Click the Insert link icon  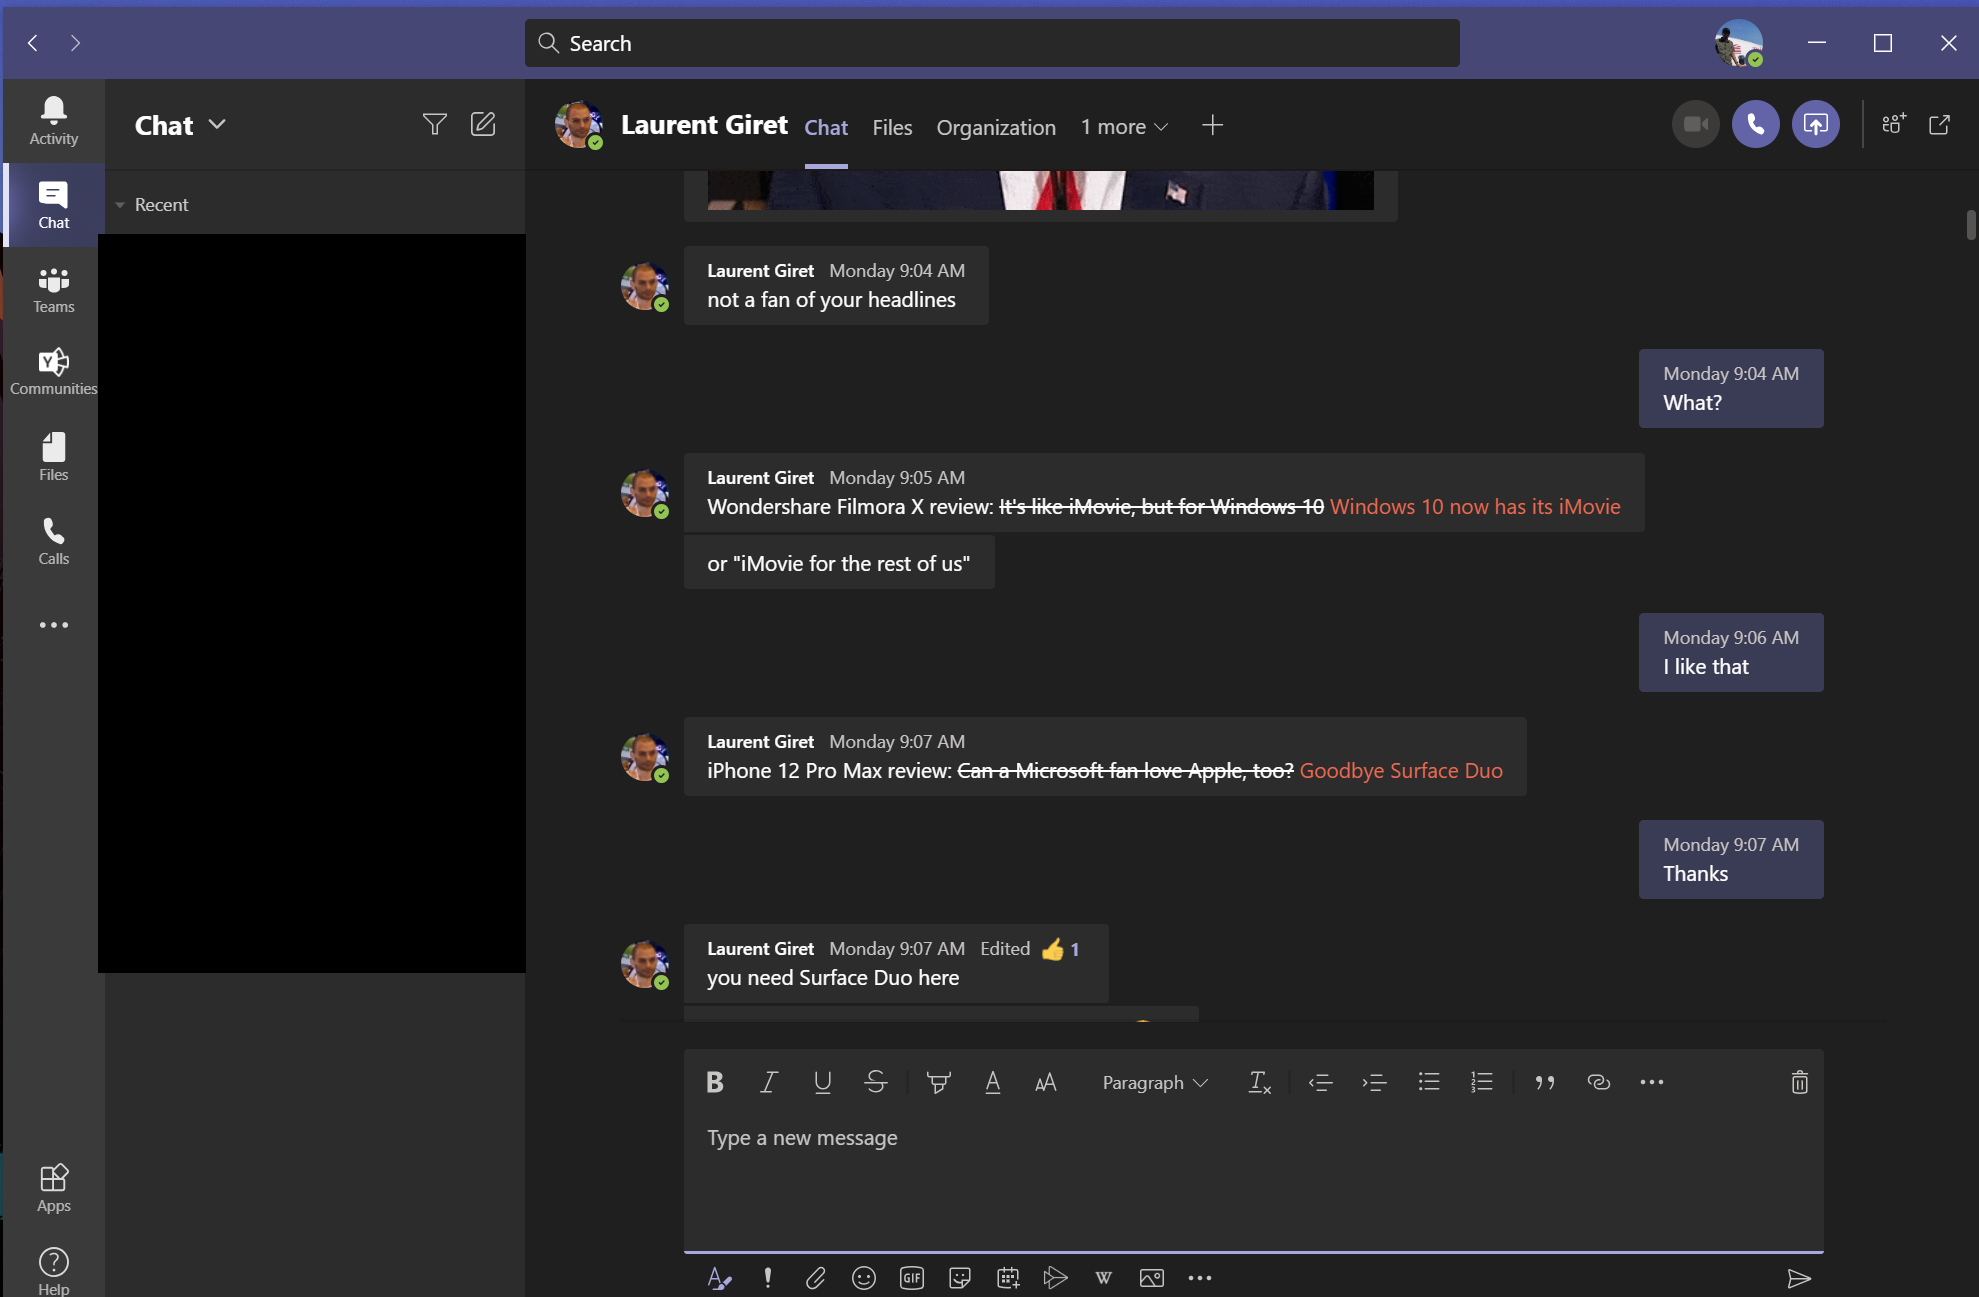click(1597, 1081)
